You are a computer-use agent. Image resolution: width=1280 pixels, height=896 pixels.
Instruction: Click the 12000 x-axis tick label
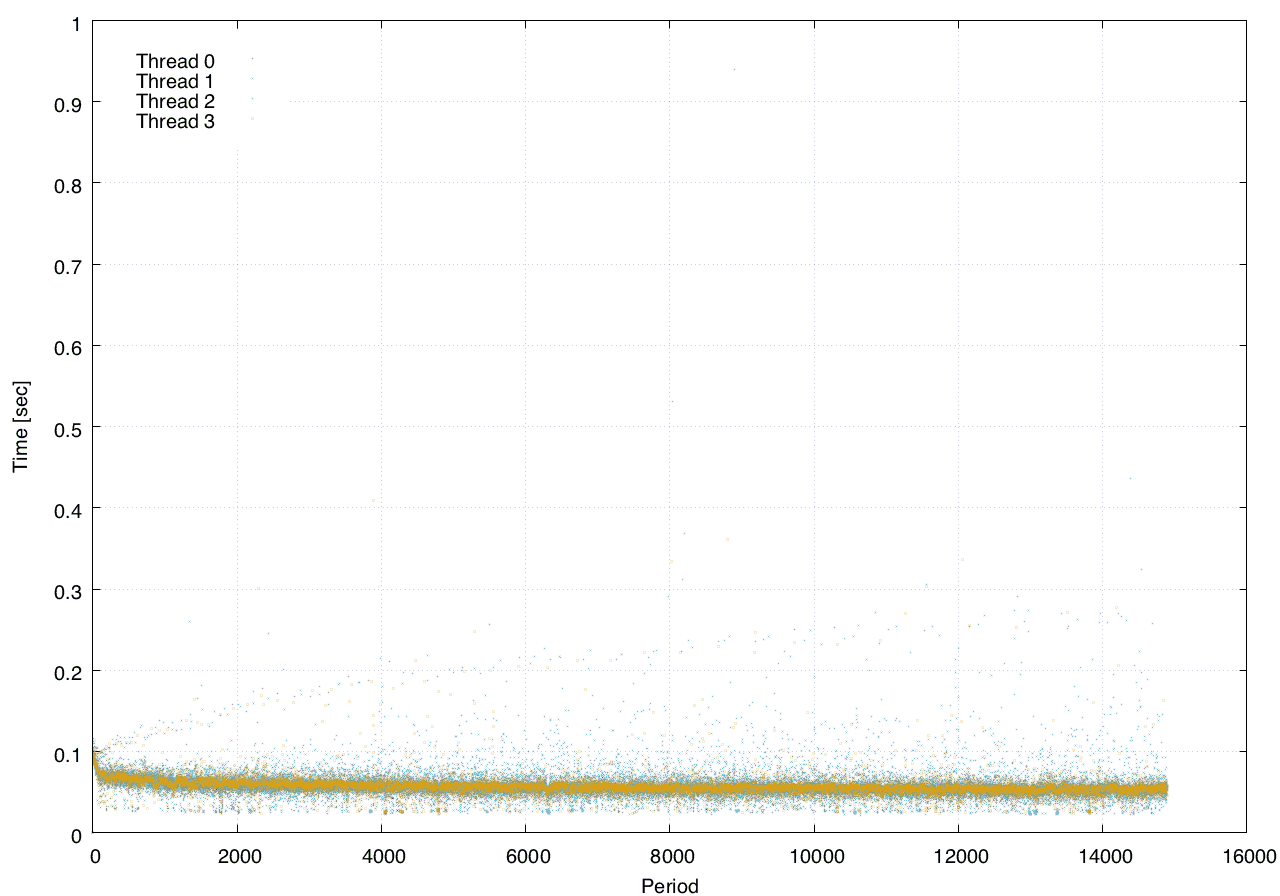[x=958, y=856]
